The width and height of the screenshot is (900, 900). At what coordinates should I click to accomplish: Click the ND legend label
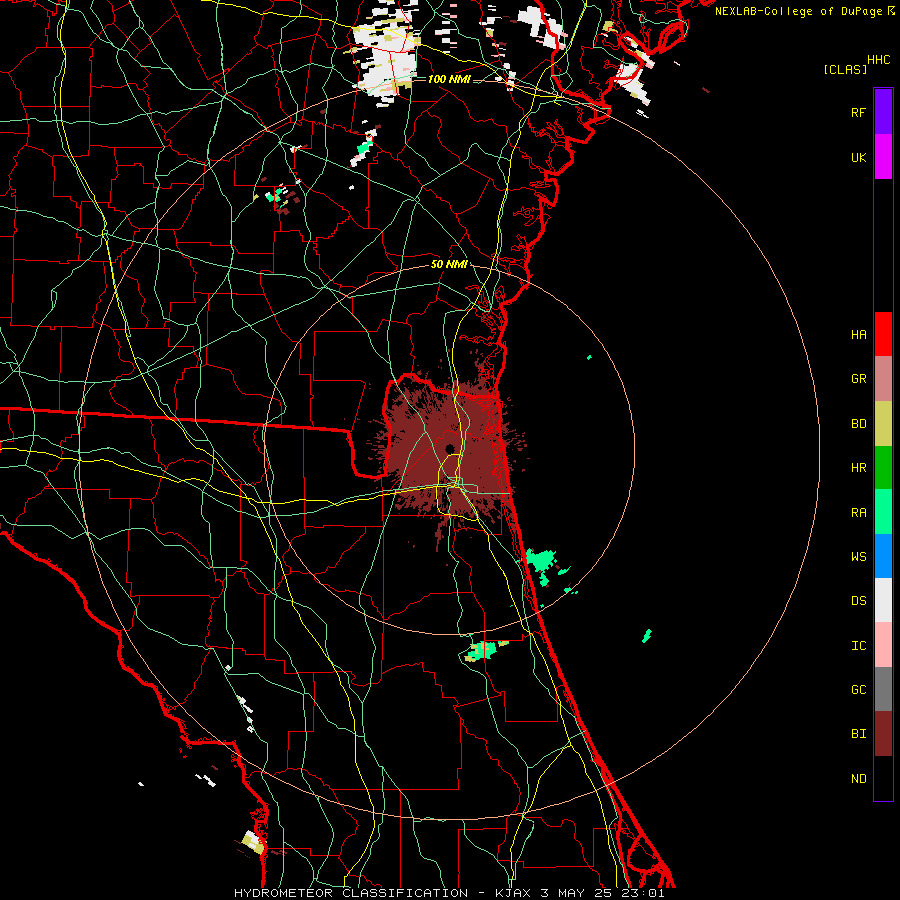pos(858,778)
